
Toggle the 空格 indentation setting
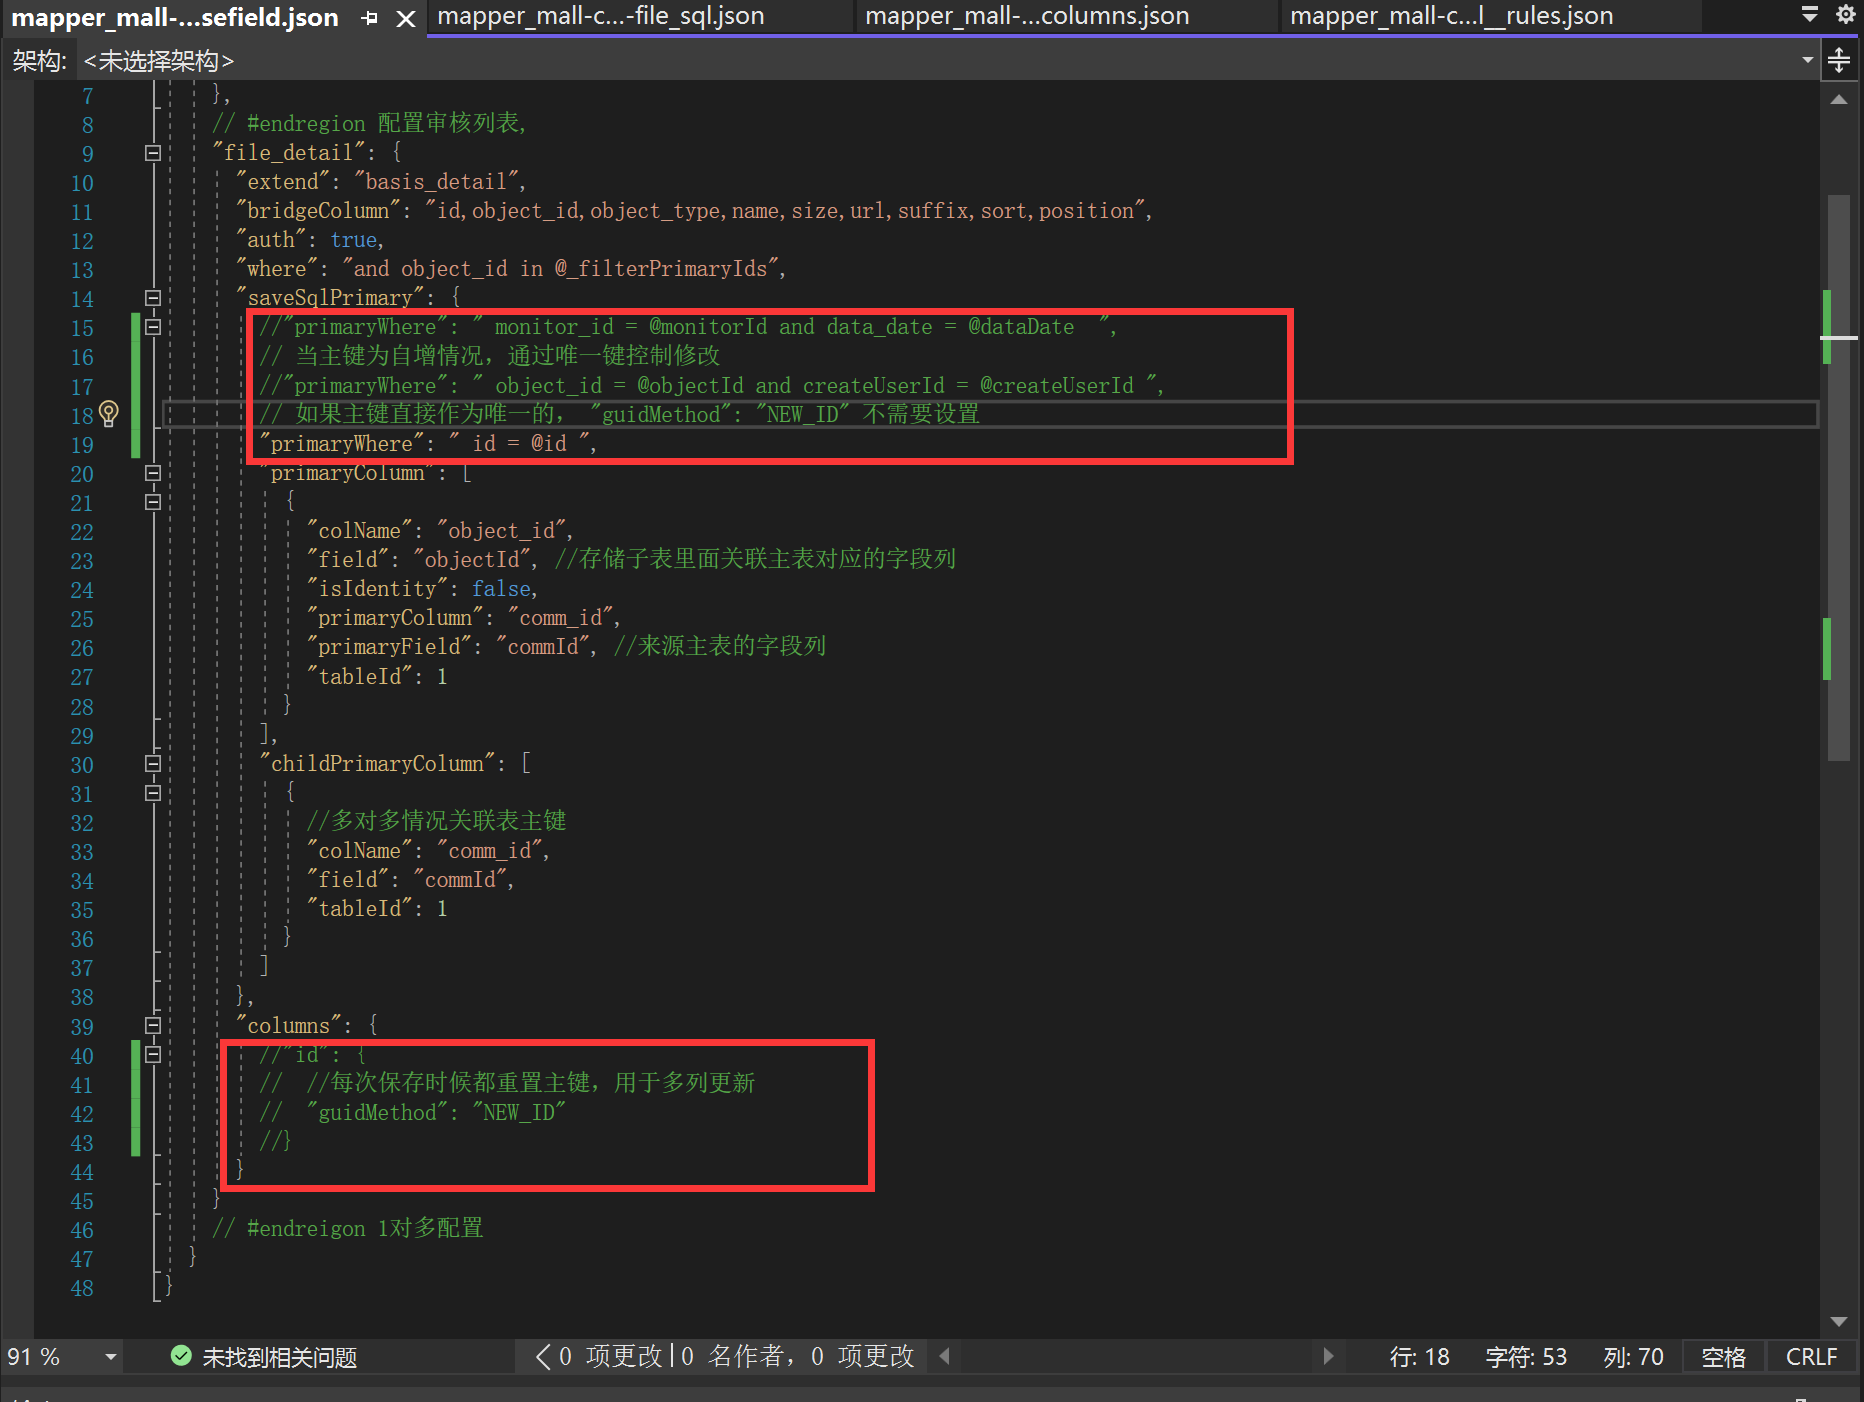coord(1724,1357)
